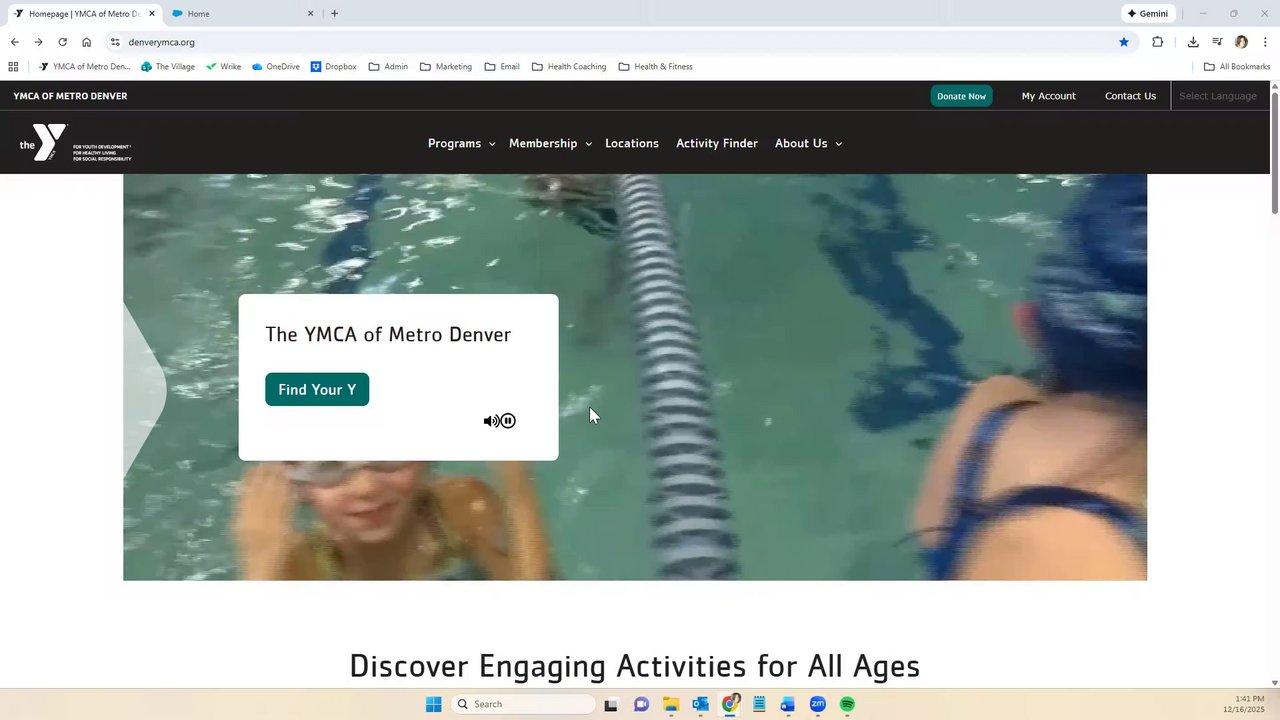The width and height of the screenshot is (1280, 720).
Task: View site information icon in address bar
Action: pyautogui.click(x=115, y=42)
